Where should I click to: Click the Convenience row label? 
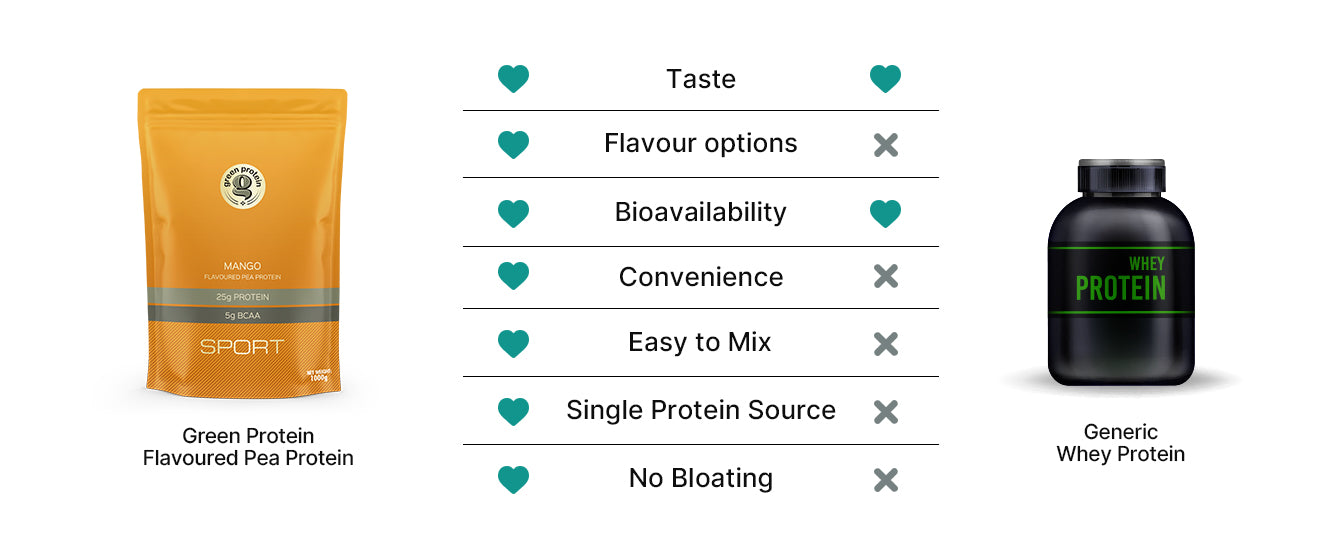click(700, 276)
